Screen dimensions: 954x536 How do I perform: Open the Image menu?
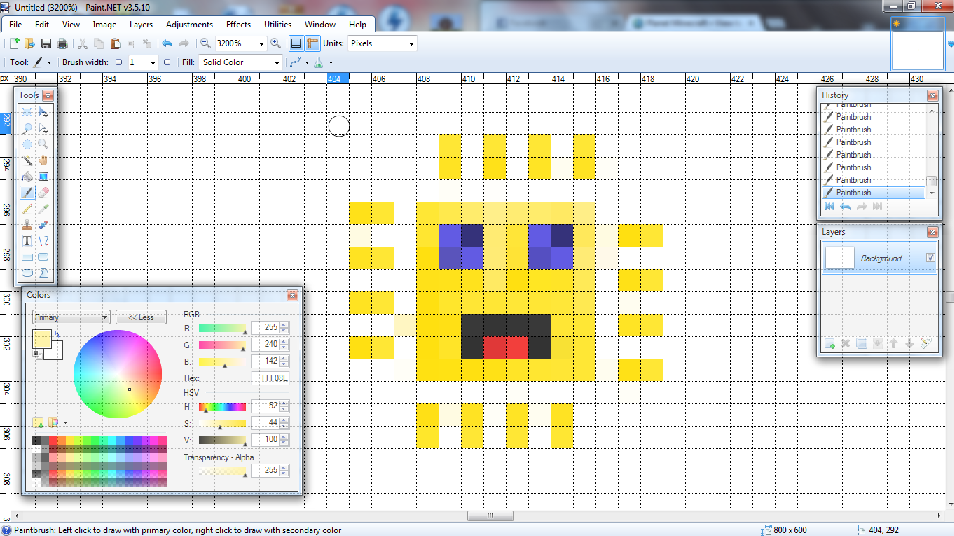click(104, 24)
